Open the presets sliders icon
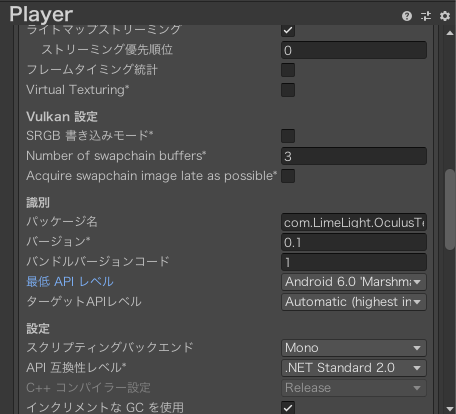This screenshot has height=414, width=456. [426, 16]
